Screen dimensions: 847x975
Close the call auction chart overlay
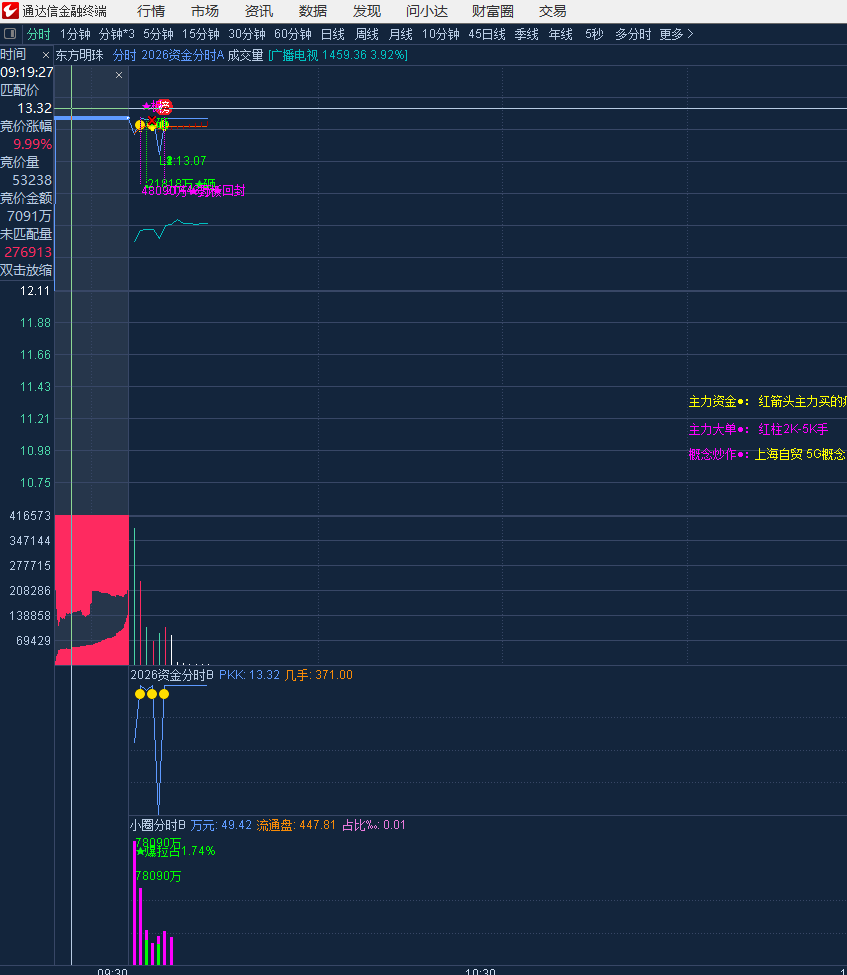[x=119, y=75]
